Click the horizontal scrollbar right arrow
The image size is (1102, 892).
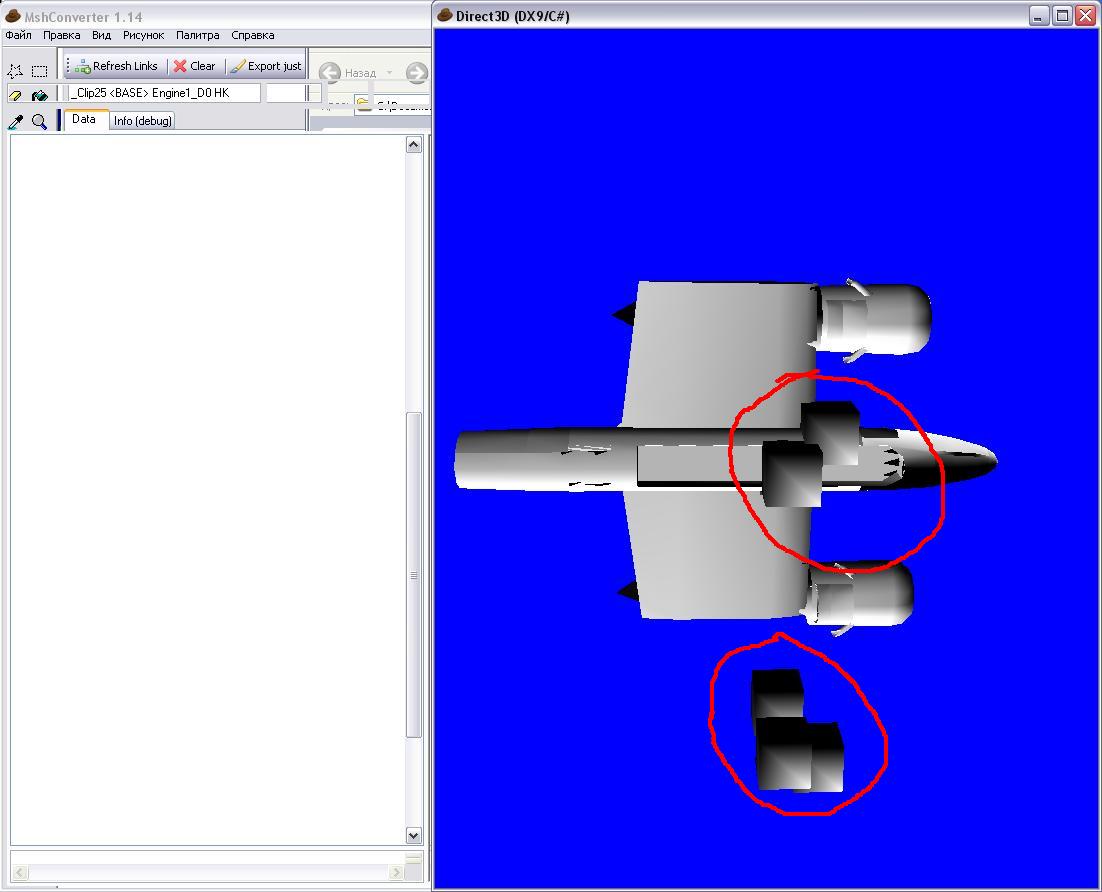coord(396,872)
